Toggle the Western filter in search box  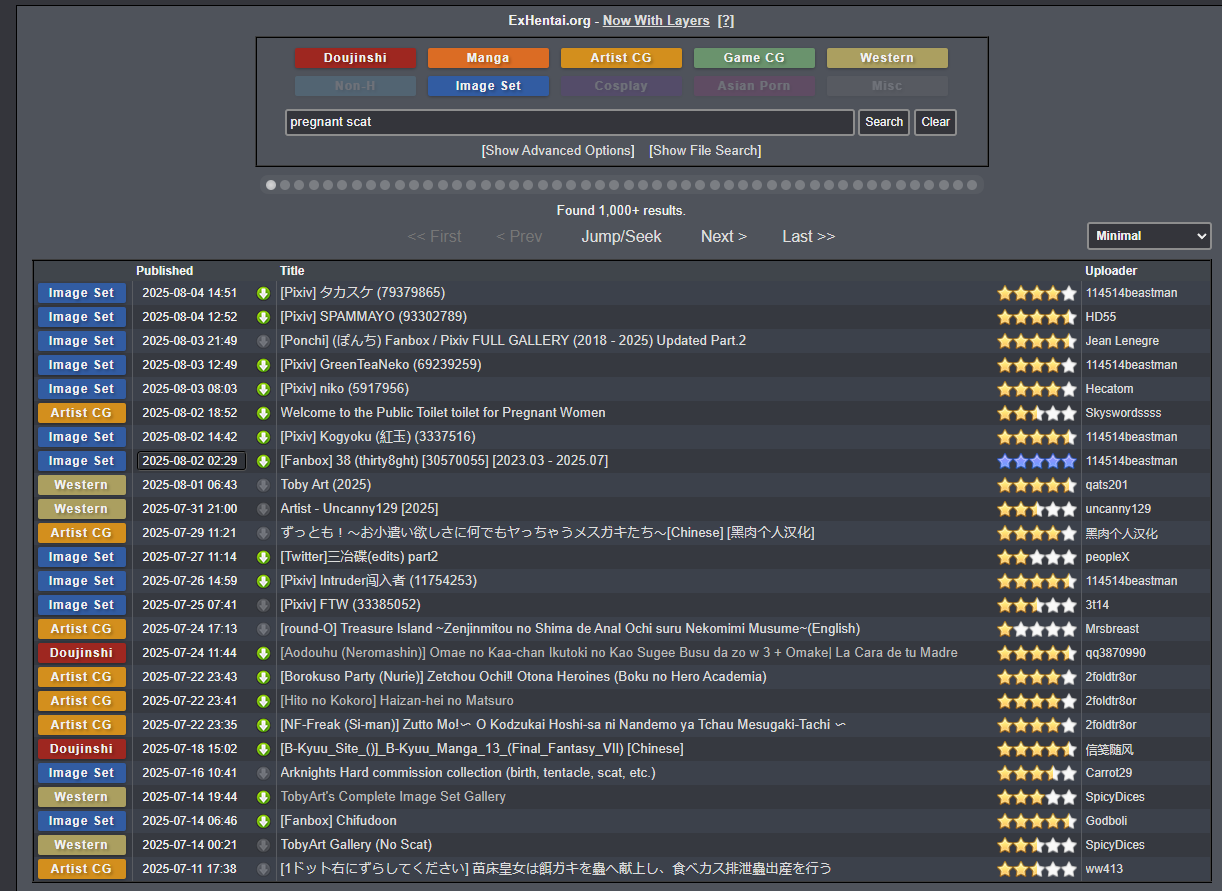coord(887,58)
